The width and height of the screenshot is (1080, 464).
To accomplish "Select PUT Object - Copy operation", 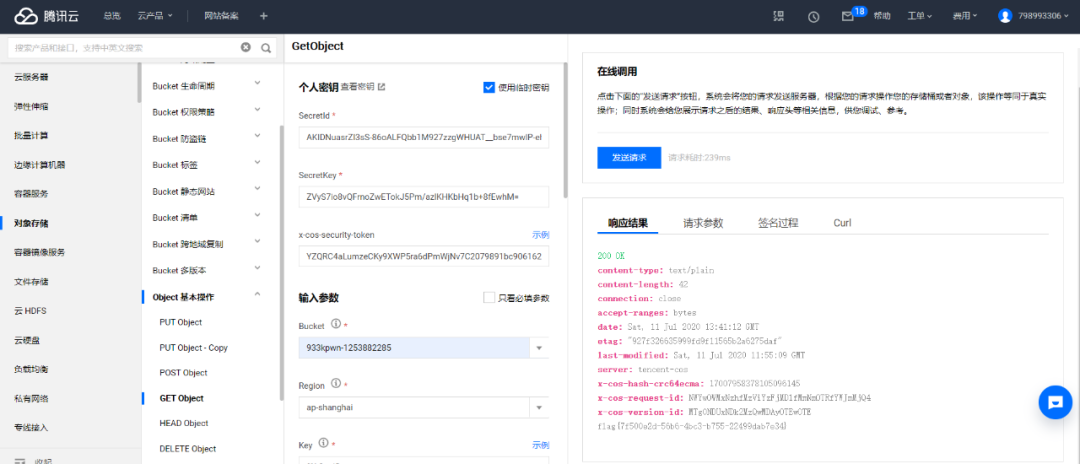I will point(193,348).
